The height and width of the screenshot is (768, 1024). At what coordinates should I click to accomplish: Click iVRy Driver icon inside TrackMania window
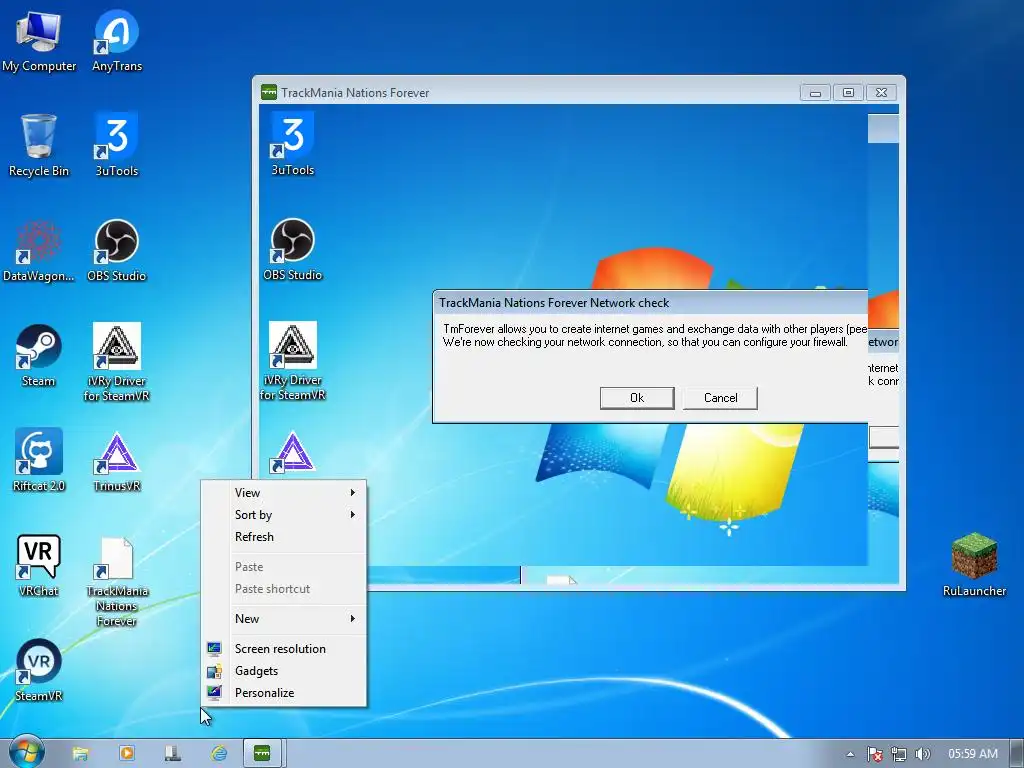click(293, 360)
